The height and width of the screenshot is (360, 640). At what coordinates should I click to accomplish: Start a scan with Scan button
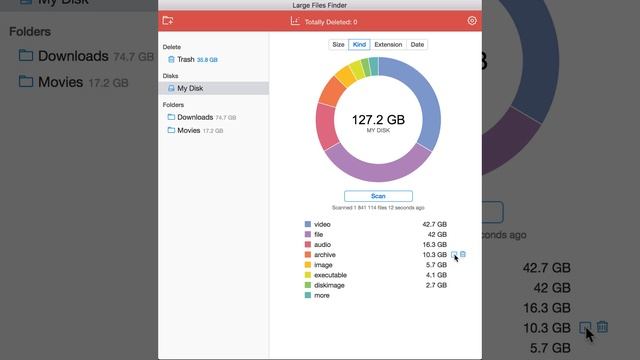pyautogui.click(x=378, y=196)
